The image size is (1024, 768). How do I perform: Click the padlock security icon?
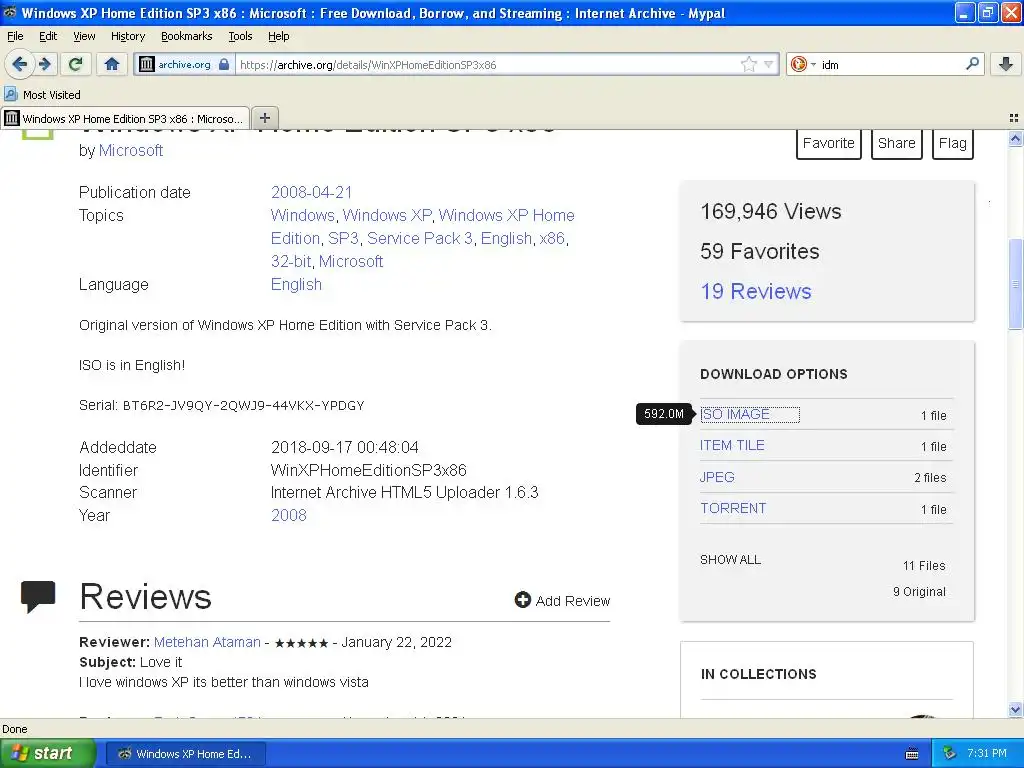coord(224,64)
